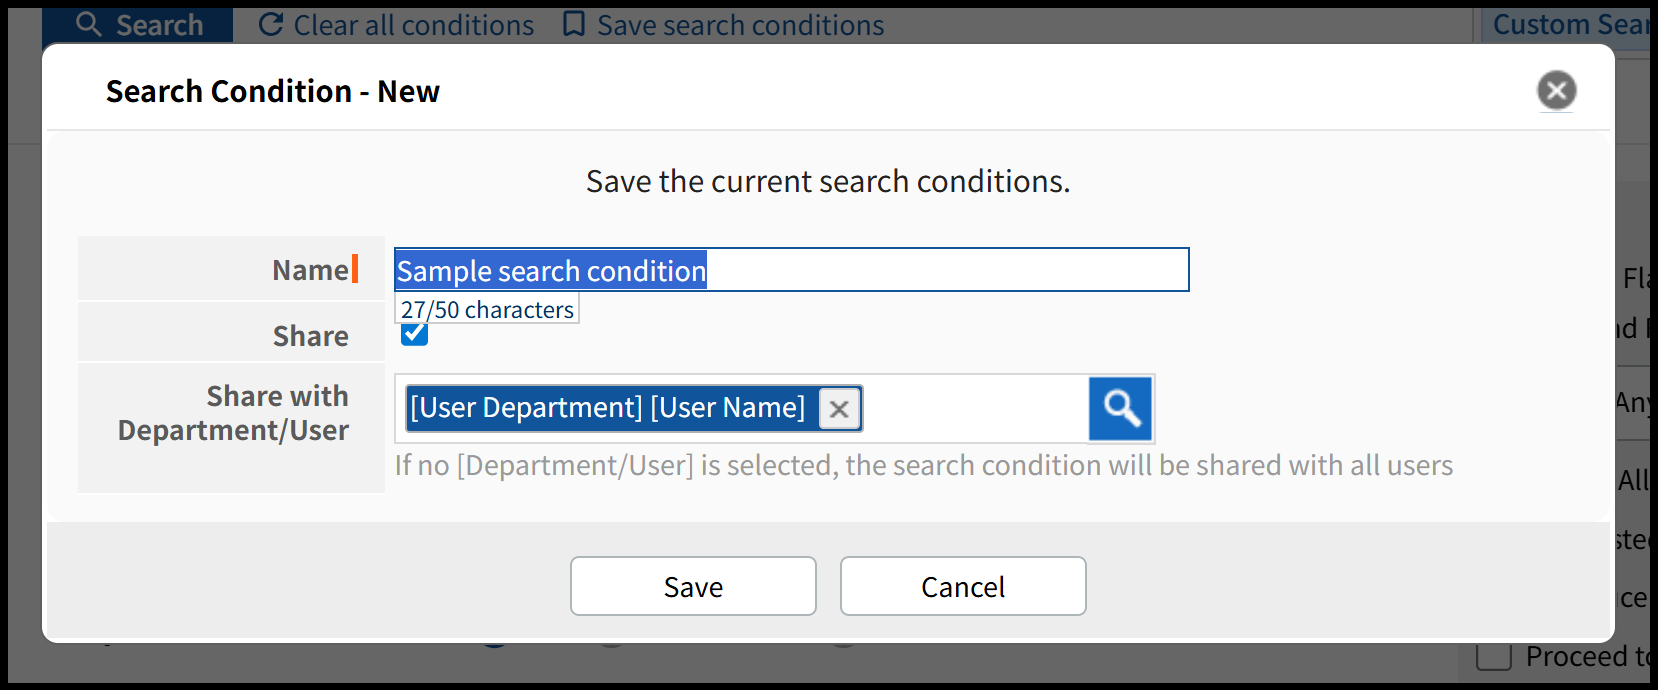
Task: Click the Share field label
Action: click(x=310, y=336)
